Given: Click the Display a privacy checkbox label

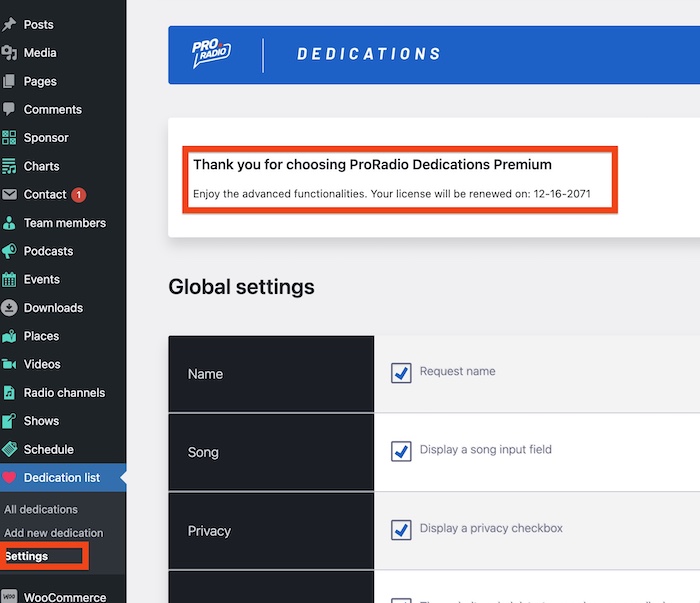Looking at the screenshot, I should [491, 528].
